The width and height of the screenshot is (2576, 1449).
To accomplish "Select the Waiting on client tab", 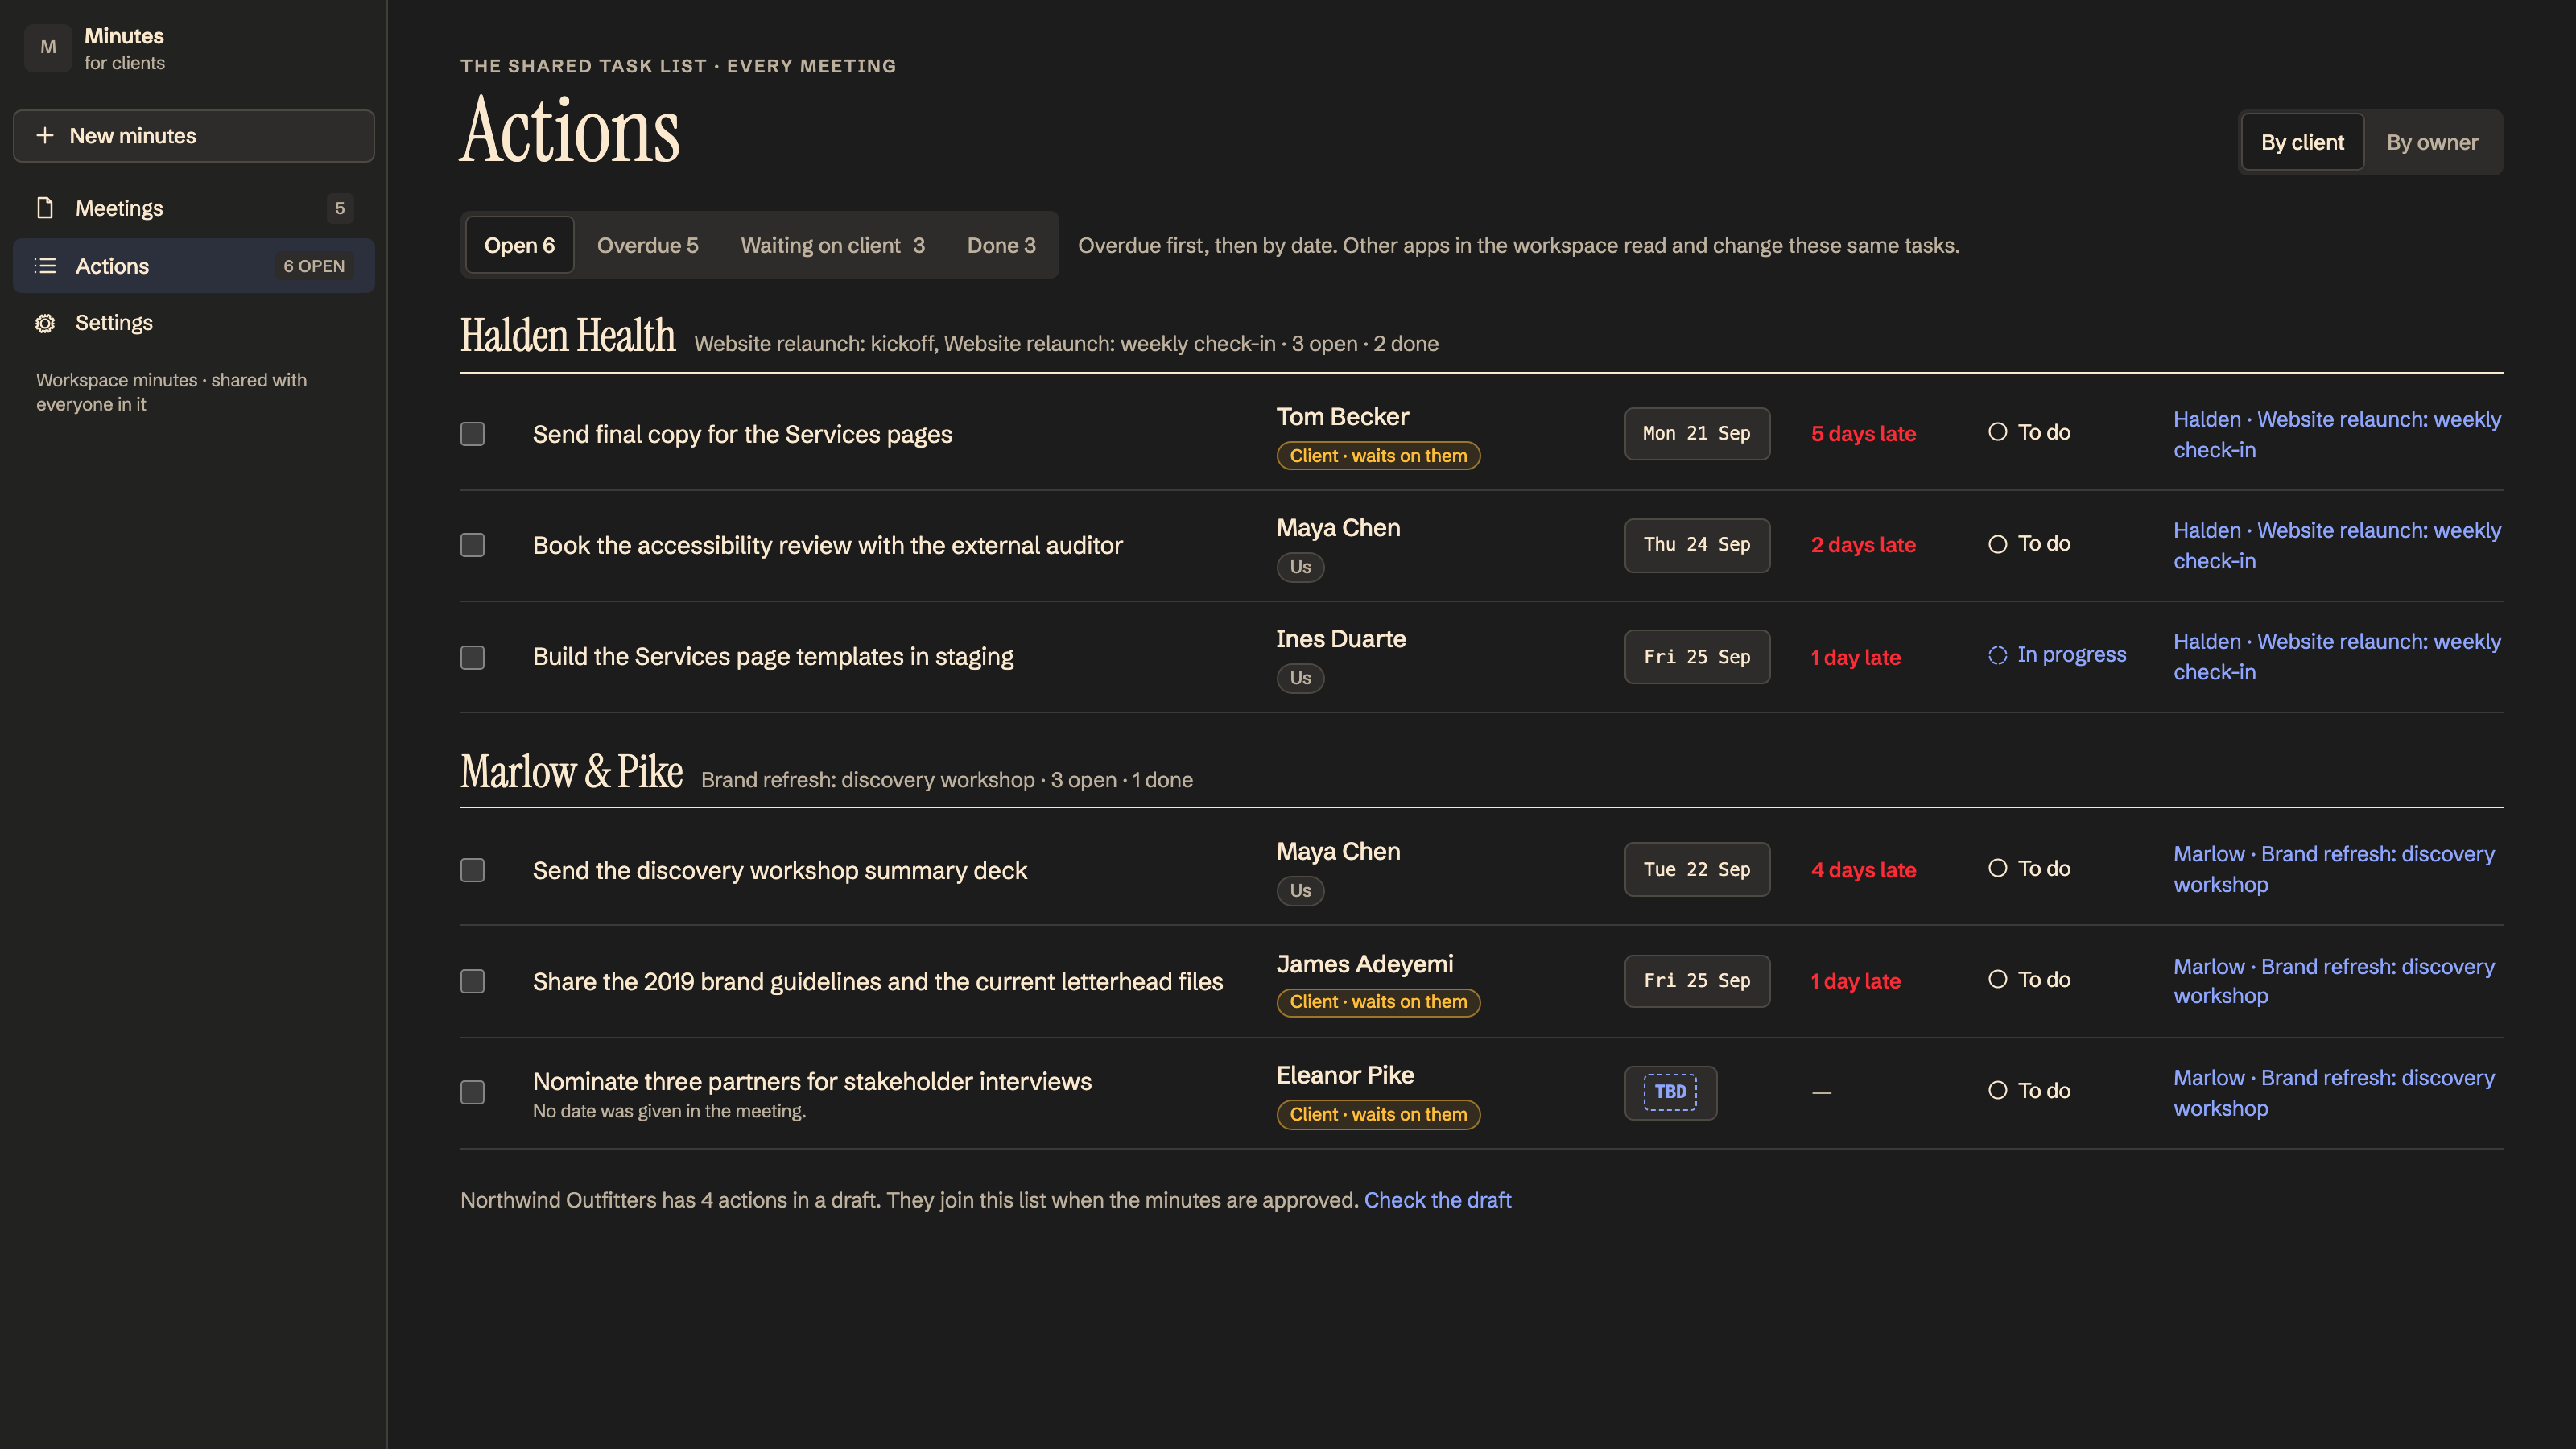I will tap(832, 245).
